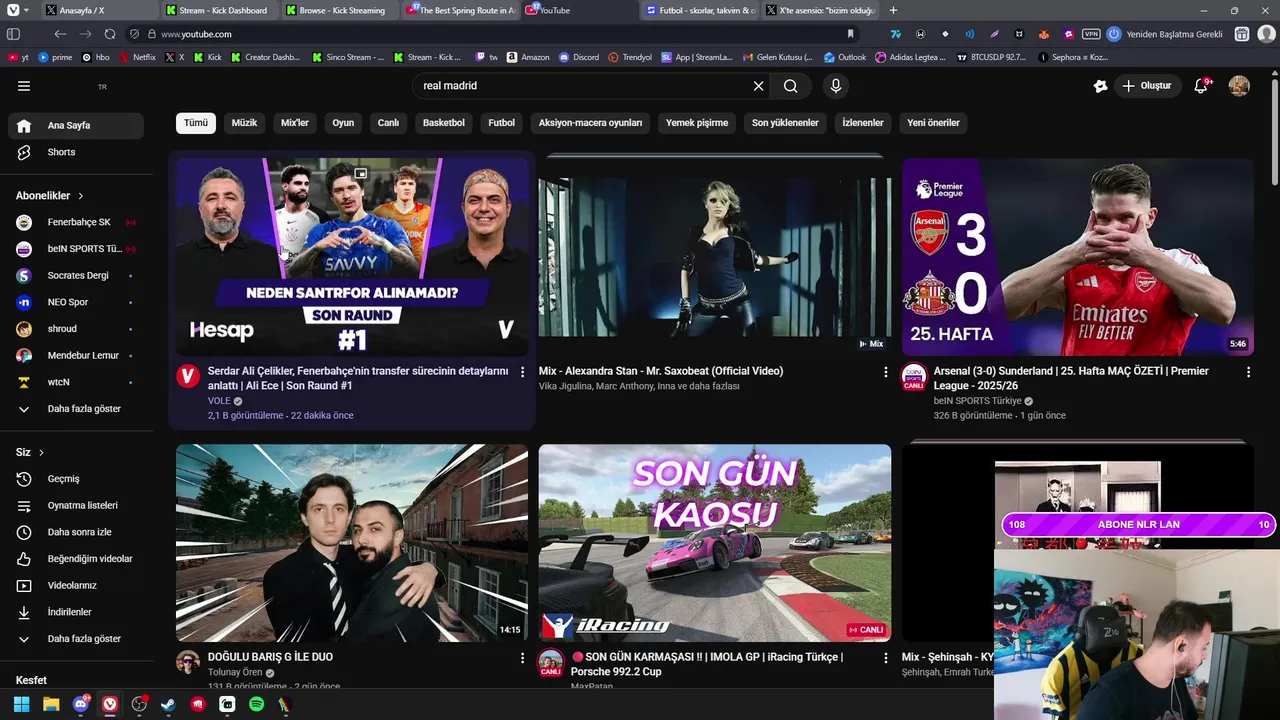The image size is (1280, 720).
Task: Open the iRacing SON GÜN KAOSU thumbnail
Action: click(715, 543)
